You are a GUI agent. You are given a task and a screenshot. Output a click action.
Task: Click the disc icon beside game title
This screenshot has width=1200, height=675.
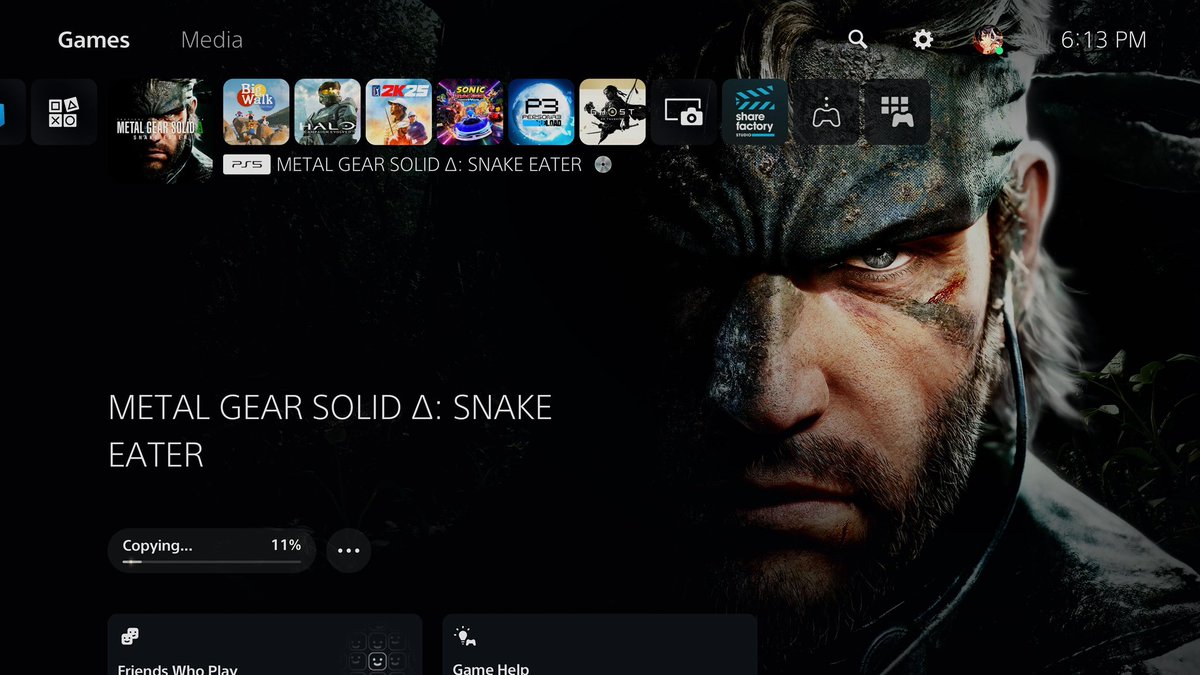coord(603,165)
